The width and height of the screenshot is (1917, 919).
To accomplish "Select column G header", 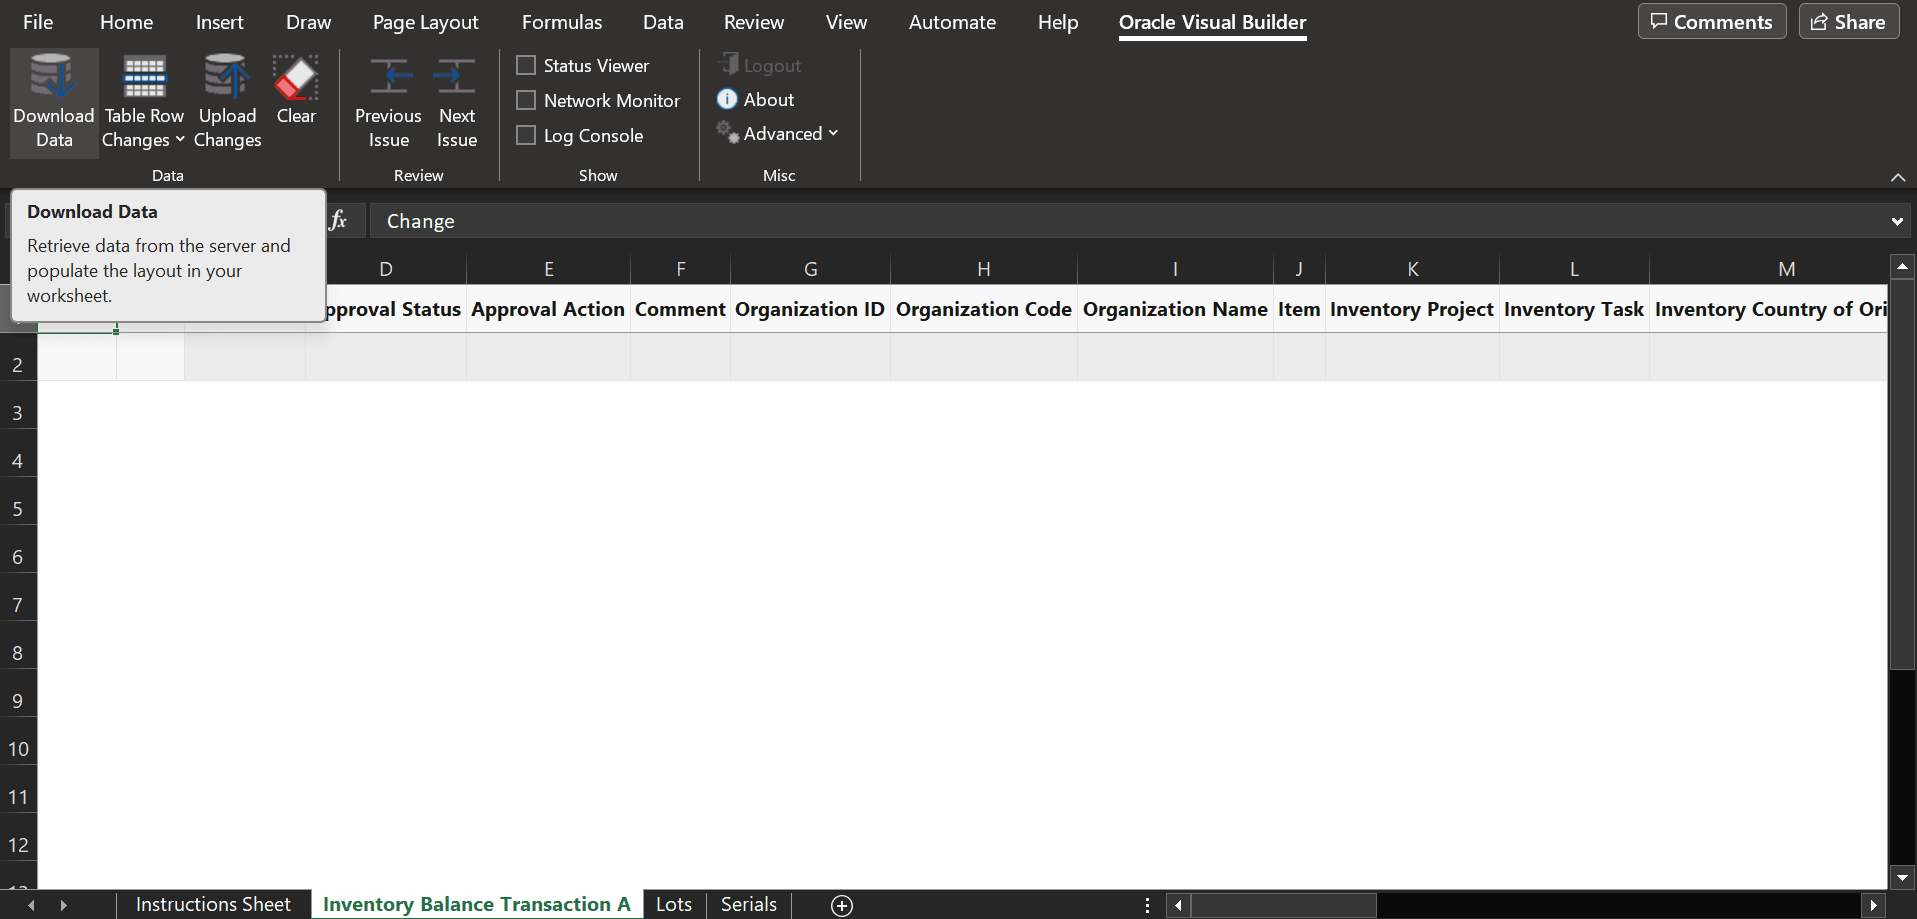I will coord(811,269).
